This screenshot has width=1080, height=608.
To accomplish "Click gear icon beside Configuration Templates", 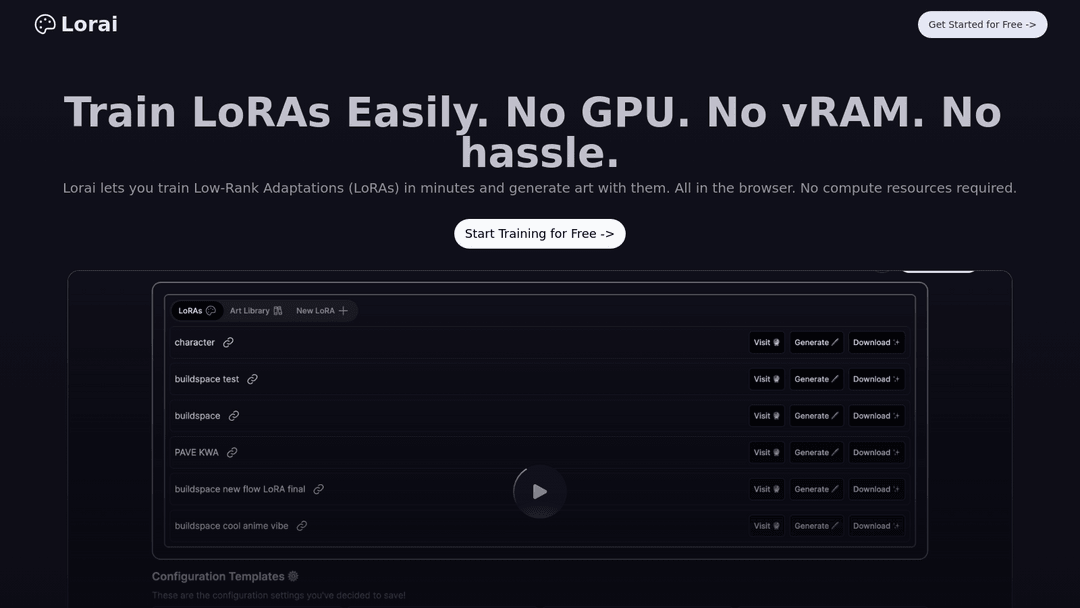I will (293, 576).
